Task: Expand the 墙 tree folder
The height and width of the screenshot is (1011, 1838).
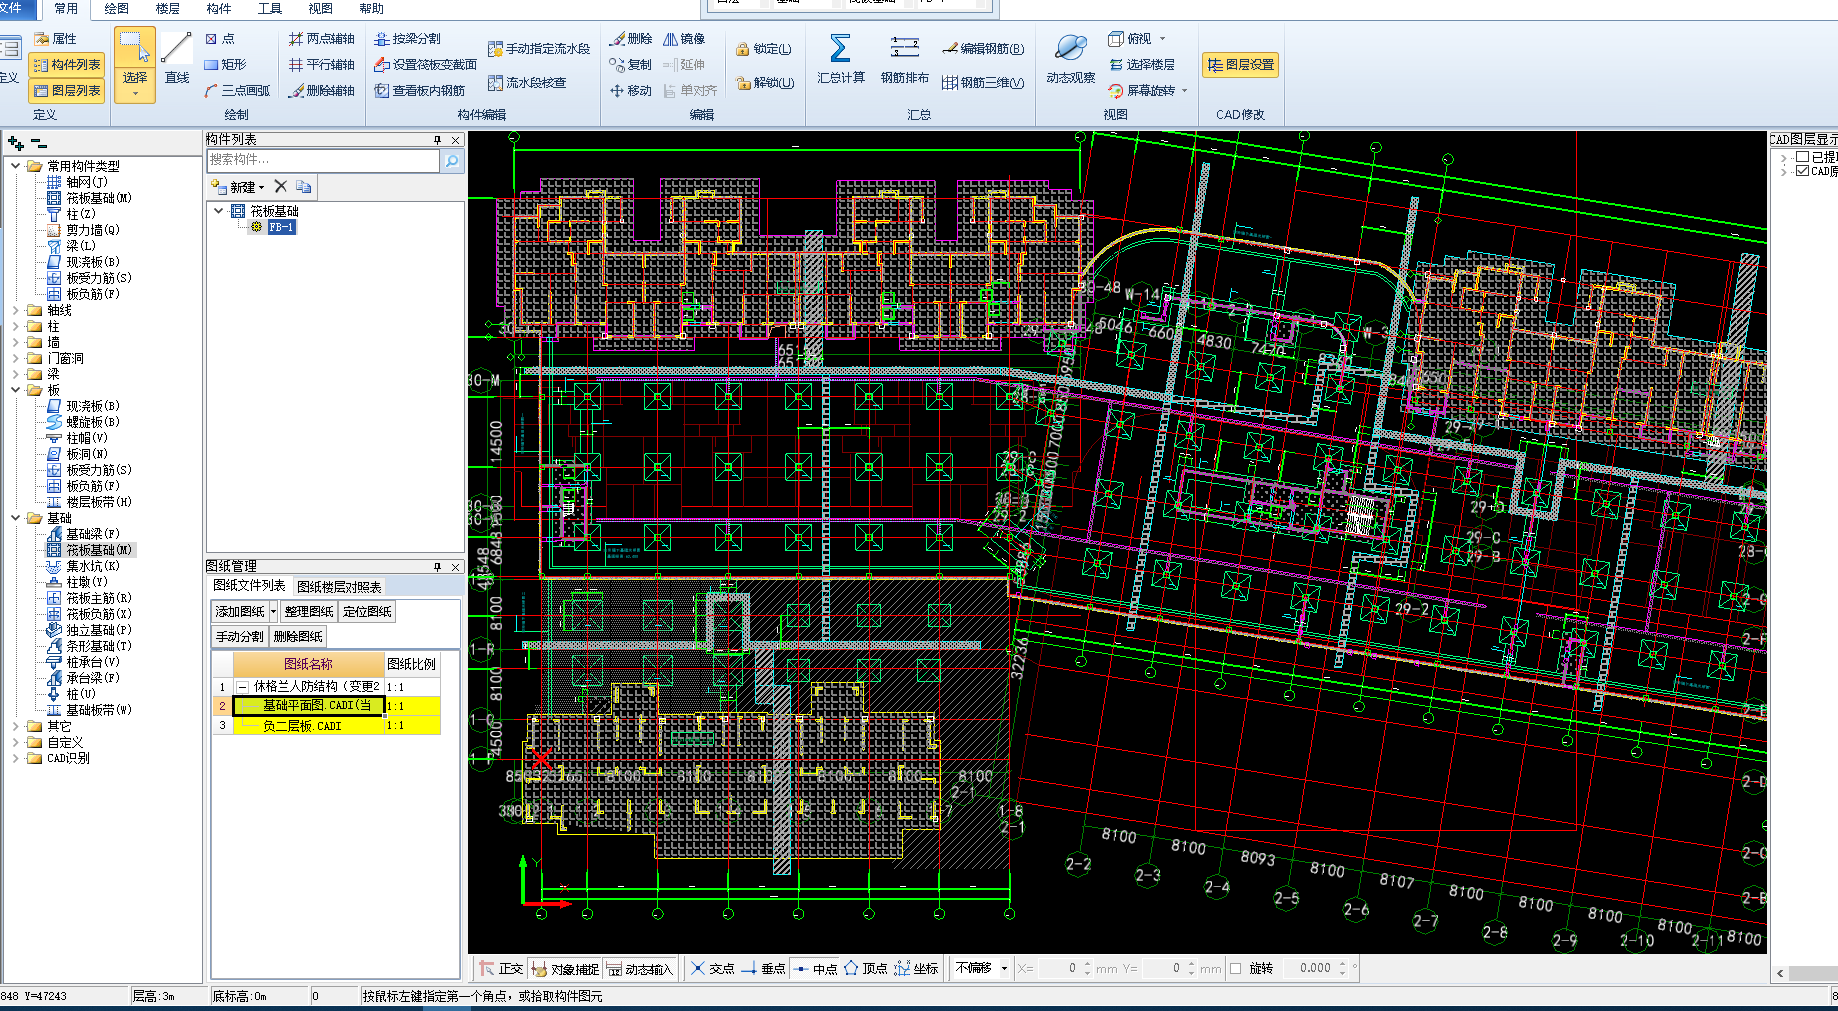Action: coord(16,342)
